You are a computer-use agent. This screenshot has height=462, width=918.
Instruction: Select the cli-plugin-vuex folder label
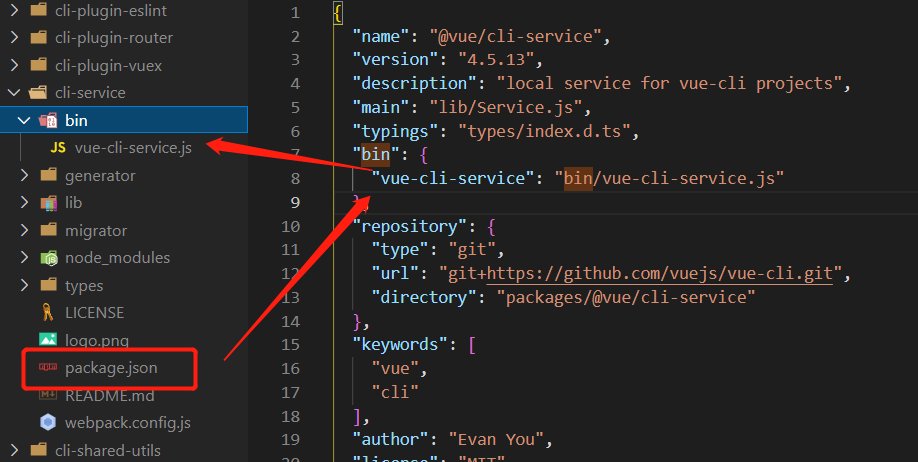tap(108, 66)
